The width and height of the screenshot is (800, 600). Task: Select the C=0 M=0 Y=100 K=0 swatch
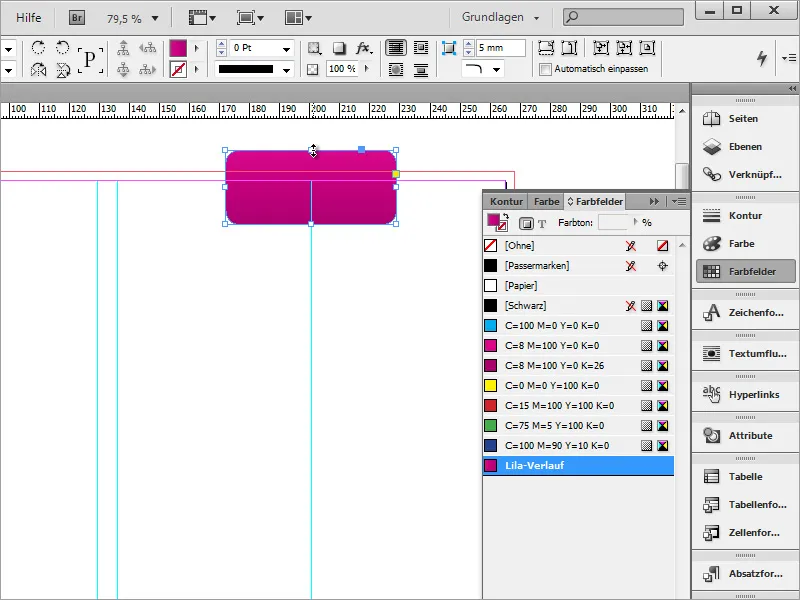point(578,386)
